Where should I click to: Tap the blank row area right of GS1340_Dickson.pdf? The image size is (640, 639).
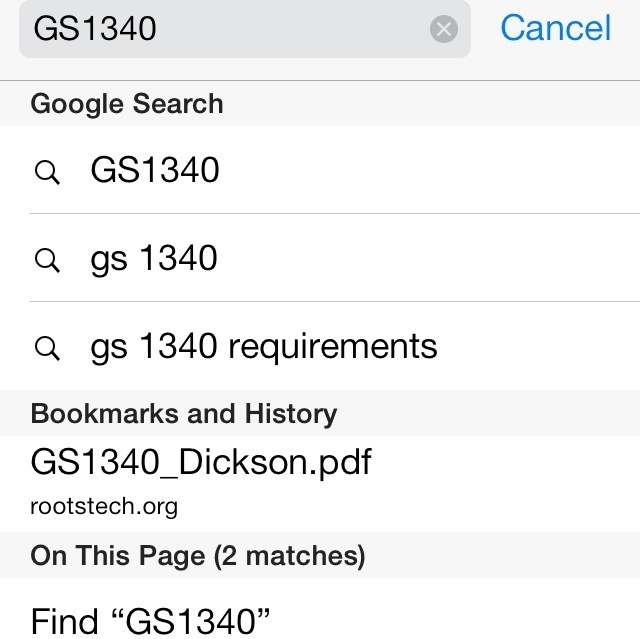[504, 484]
